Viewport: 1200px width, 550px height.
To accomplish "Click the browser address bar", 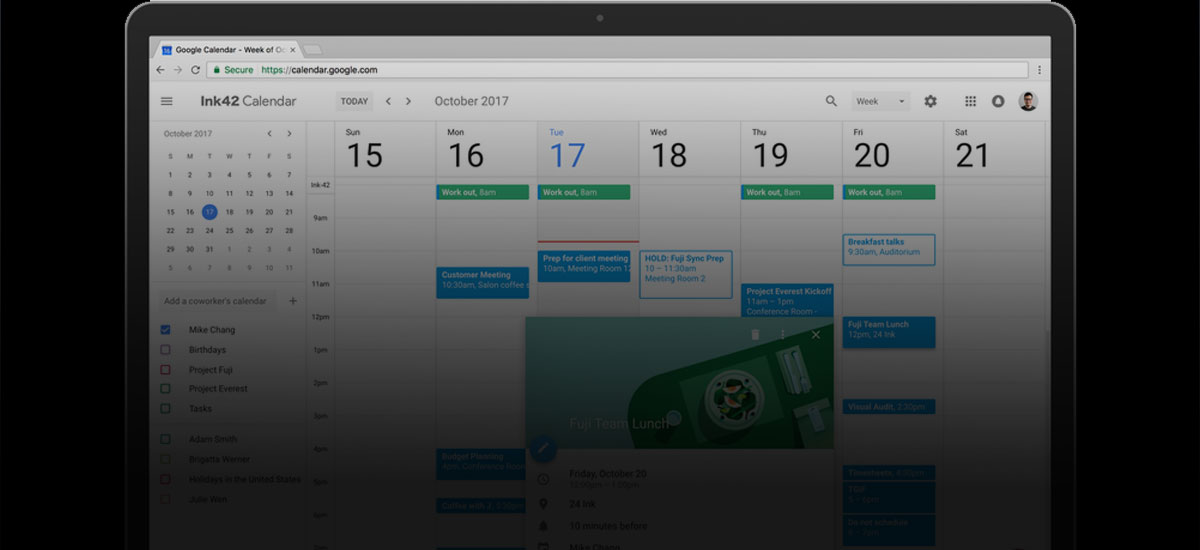I will pyautogui.click(x=618, y=70).
